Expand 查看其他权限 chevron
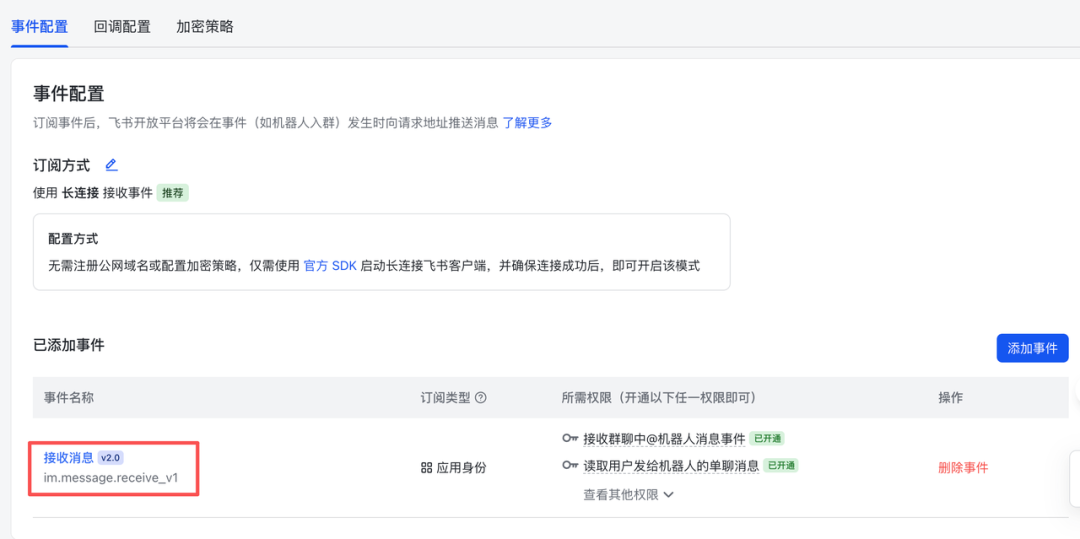 [x=667, y=494]
